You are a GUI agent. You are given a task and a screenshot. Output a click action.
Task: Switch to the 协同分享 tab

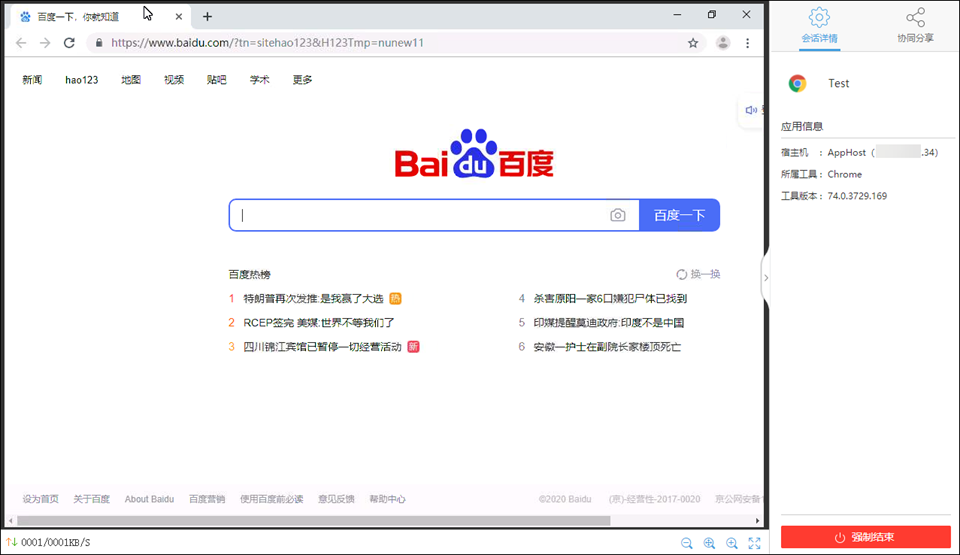coord(915,26)
